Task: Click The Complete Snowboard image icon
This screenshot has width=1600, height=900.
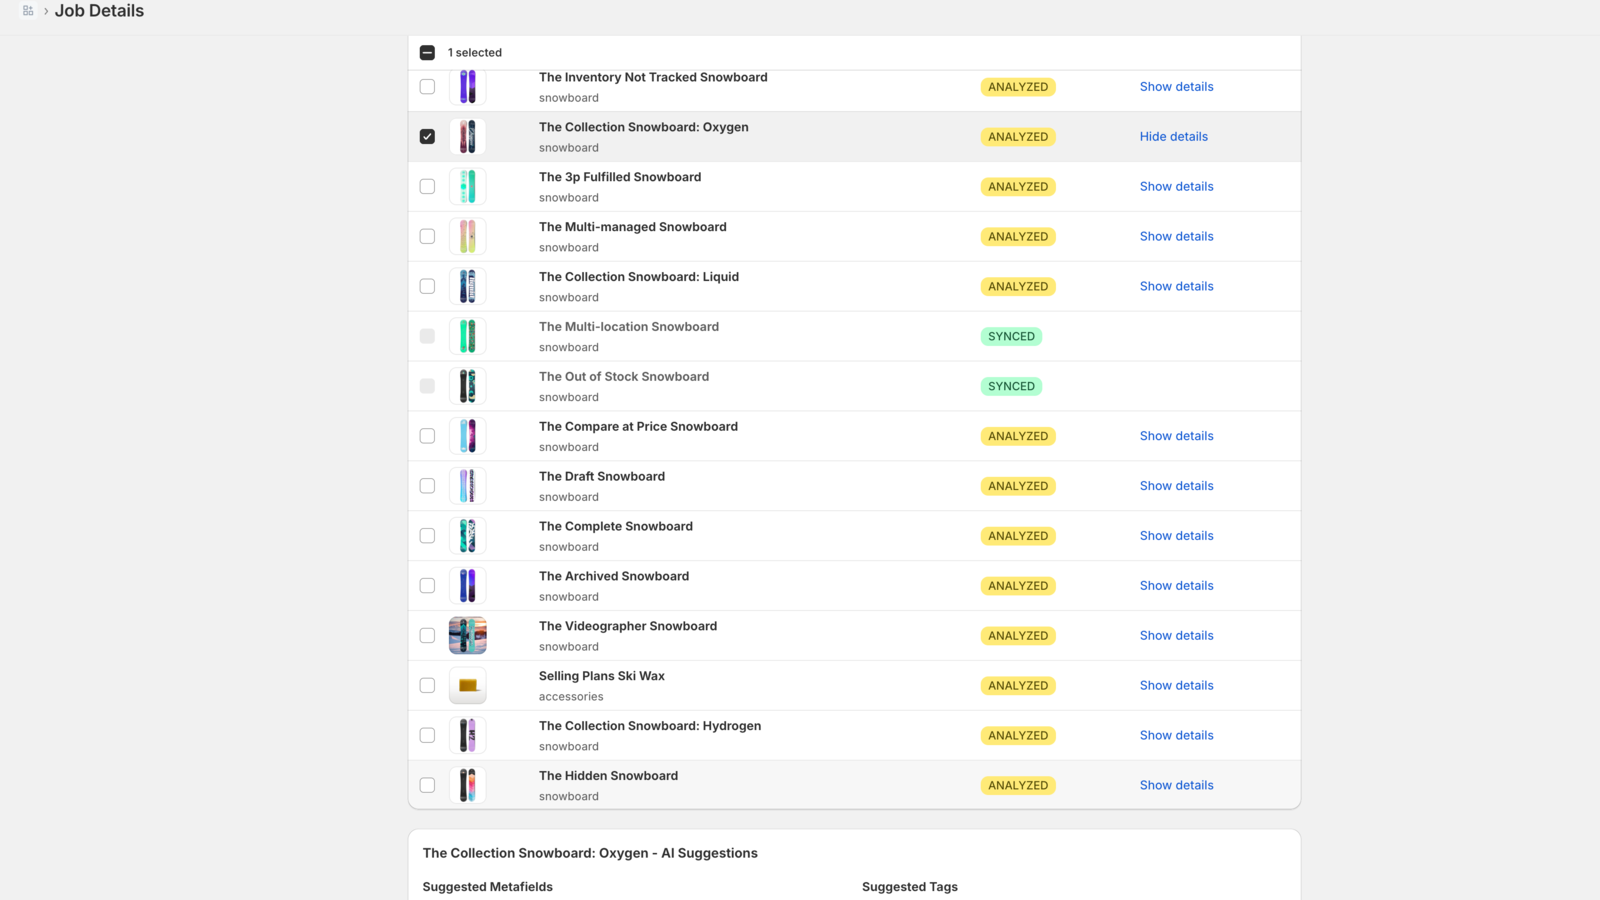Action: tap(467, 536)
